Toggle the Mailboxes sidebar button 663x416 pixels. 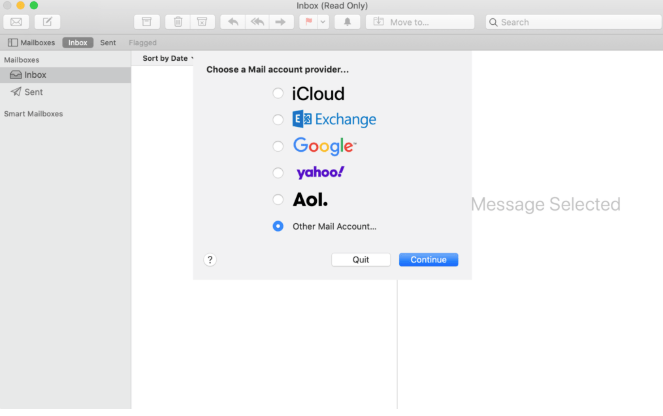pos(32,43)
